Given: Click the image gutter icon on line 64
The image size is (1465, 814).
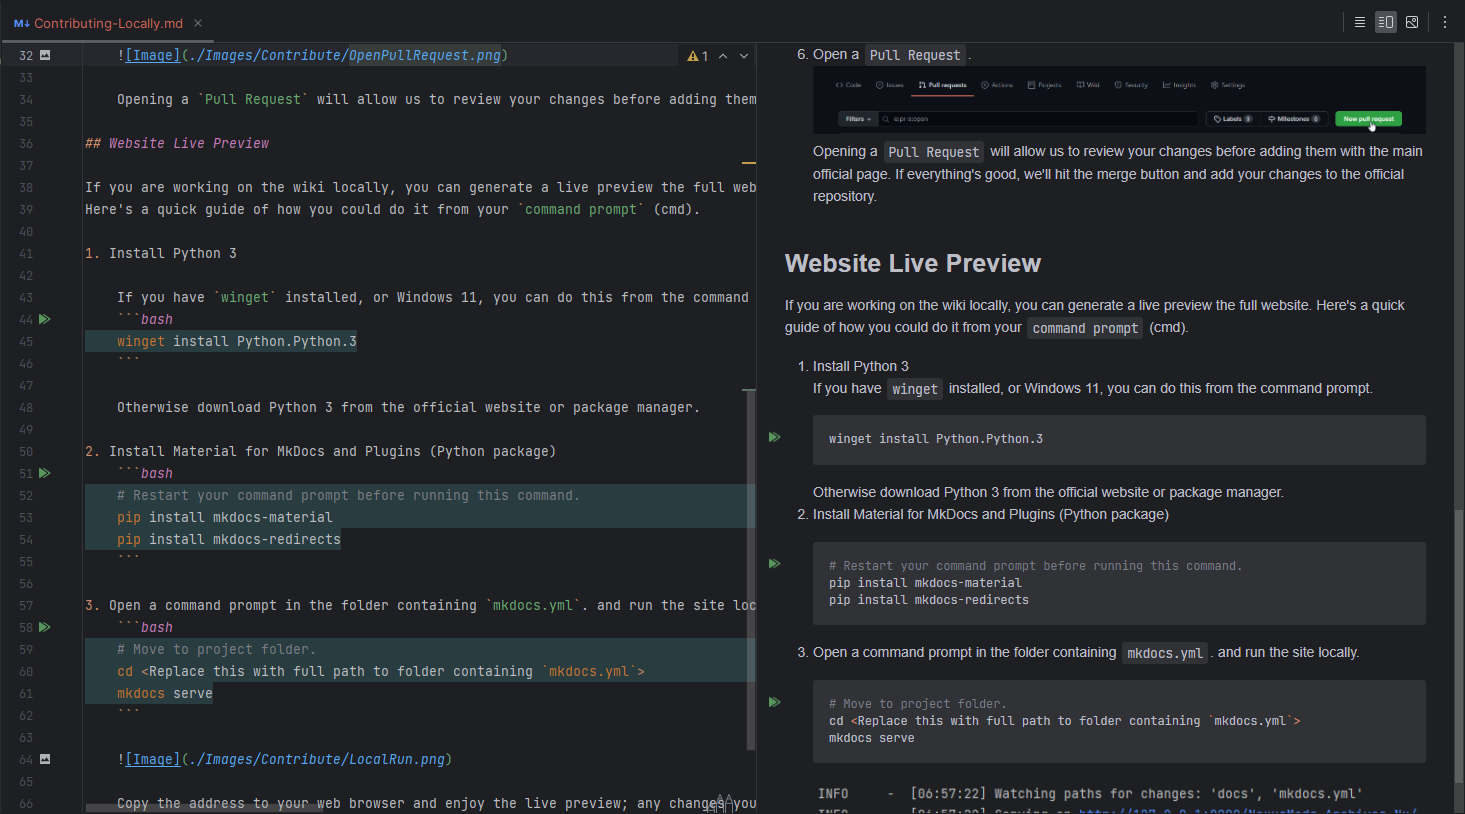Looking at the screenshot, I should (45, 759).
